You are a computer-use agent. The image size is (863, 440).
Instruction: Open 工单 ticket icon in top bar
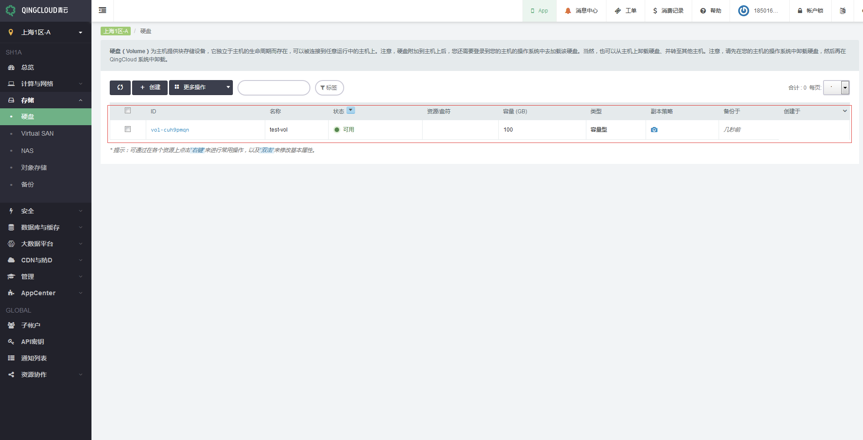pyautogui.click(x=618, y=11)
